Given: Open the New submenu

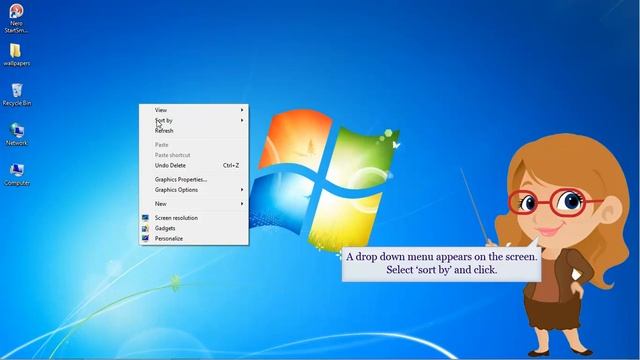Looking at the screenshot, I should pos(193,204).
